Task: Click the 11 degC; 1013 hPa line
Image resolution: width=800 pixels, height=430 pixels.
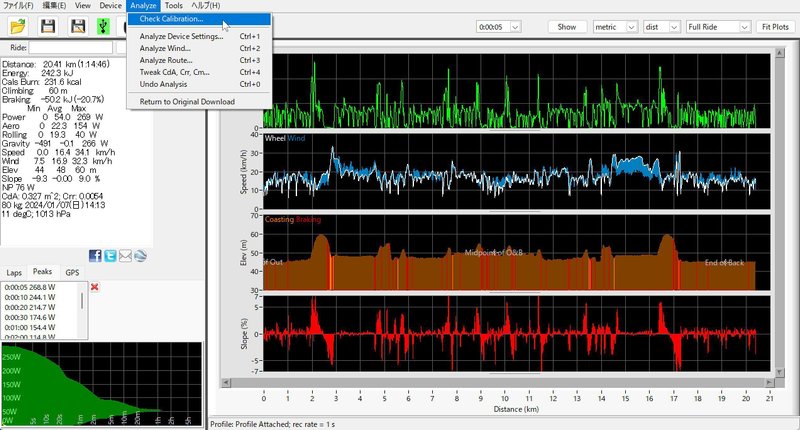Action: (x=36, y=214)
